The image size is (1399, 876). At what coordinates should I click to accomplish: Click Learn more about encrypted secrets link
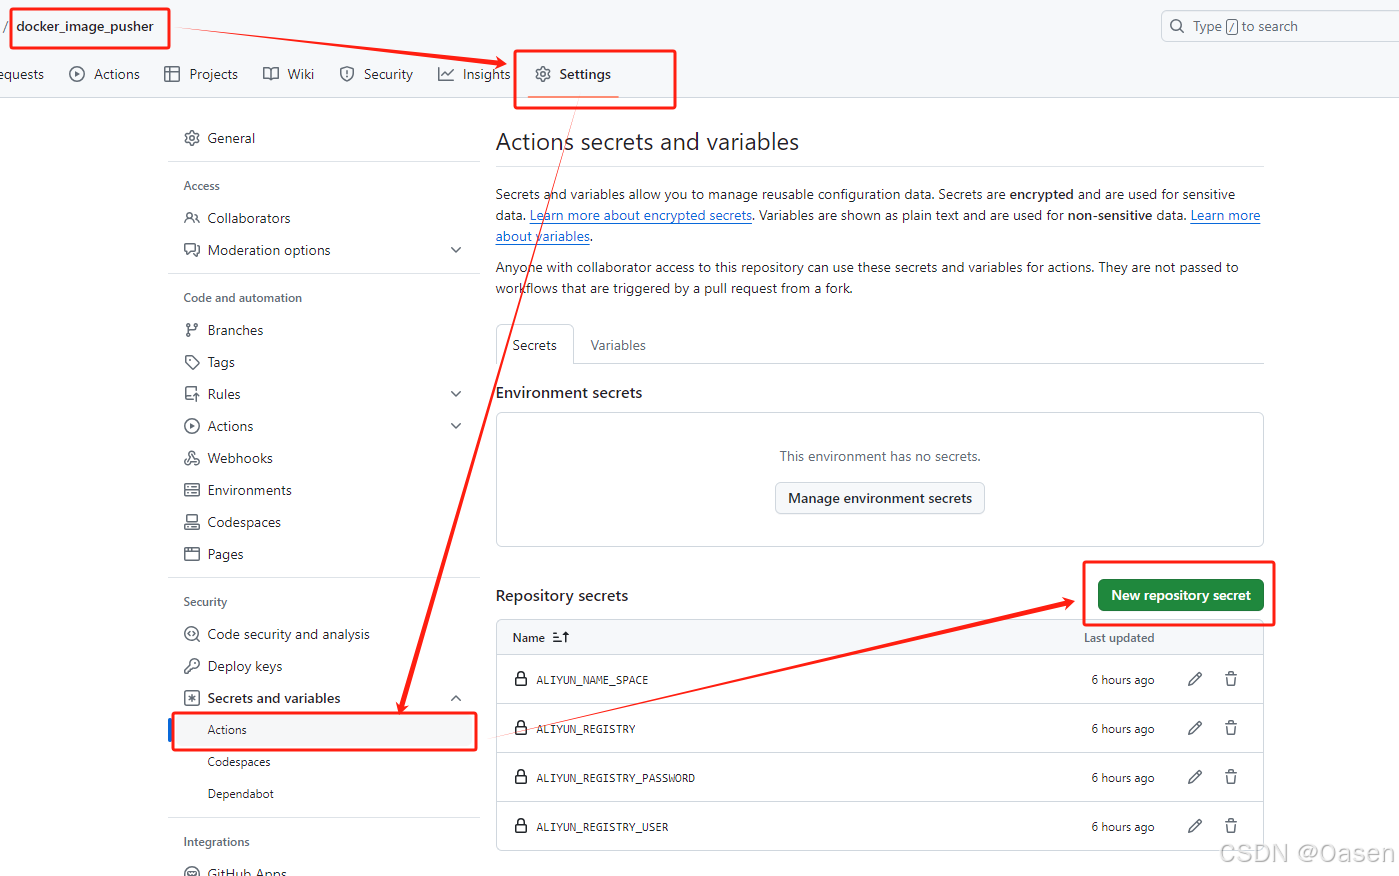point(640,215)
